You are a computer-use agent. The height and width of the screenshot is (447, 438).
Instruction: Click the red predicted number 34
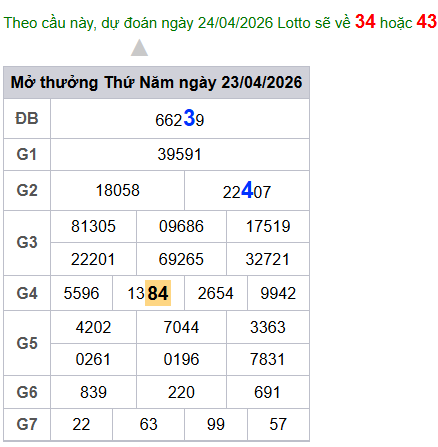pyautogui.click(x=365, y=21)
